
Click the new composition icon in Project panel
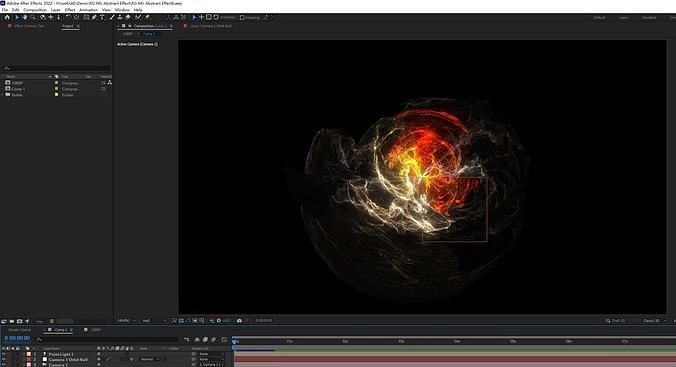pyautogui.click(x=19, y=321)
